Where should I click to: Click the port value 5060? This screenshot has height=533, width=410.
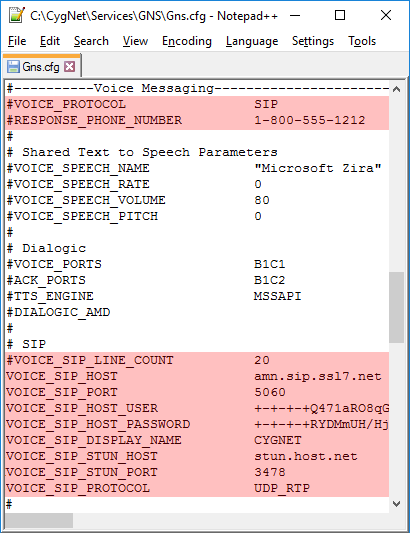tap(270, 392)
